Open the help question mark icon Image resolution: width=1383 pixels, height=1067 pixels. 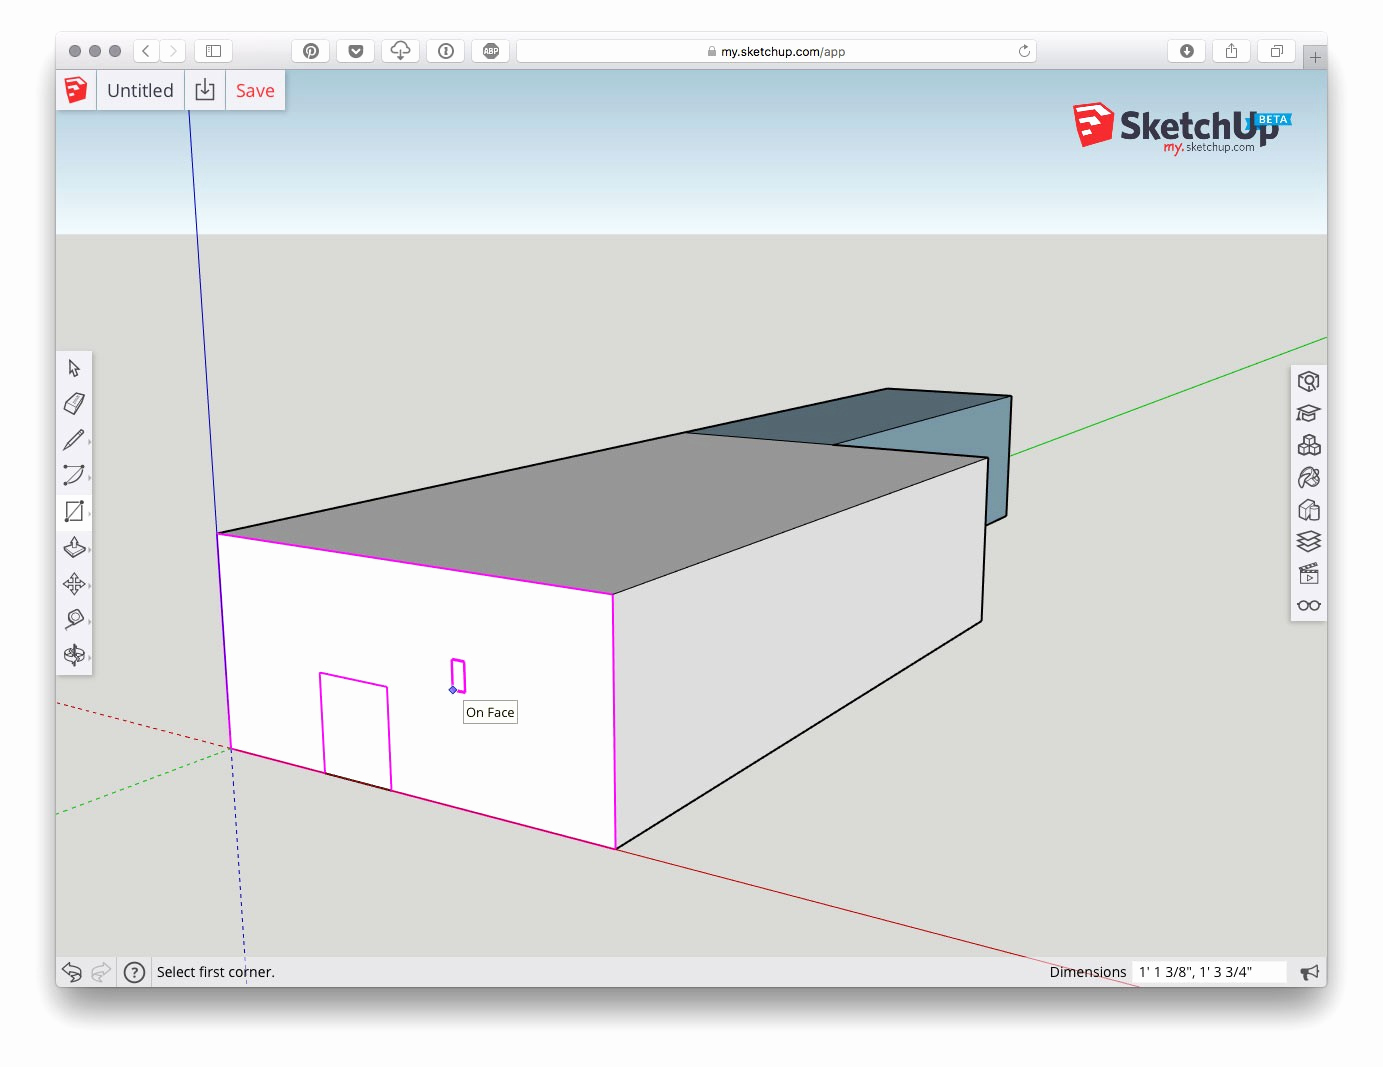click(x=134, y=972)
